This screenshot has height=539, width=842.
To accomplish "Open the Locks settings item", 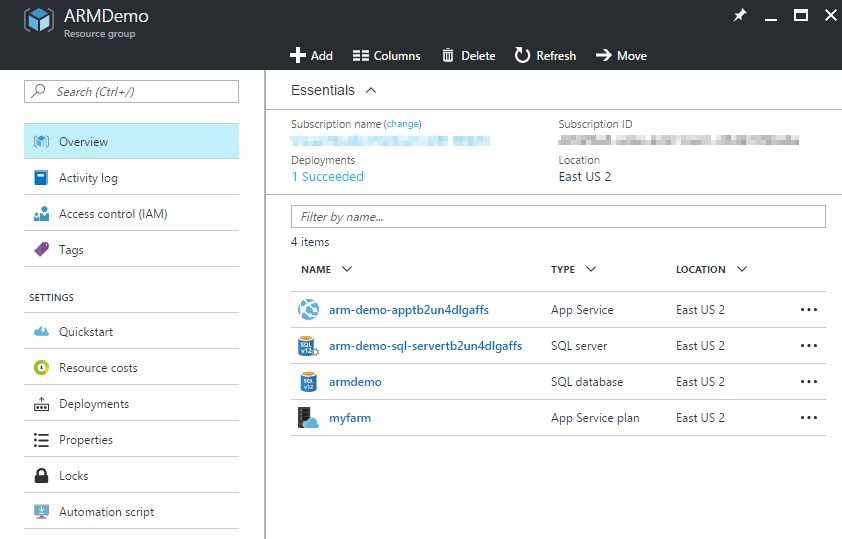I will click(x=132, y=476).
